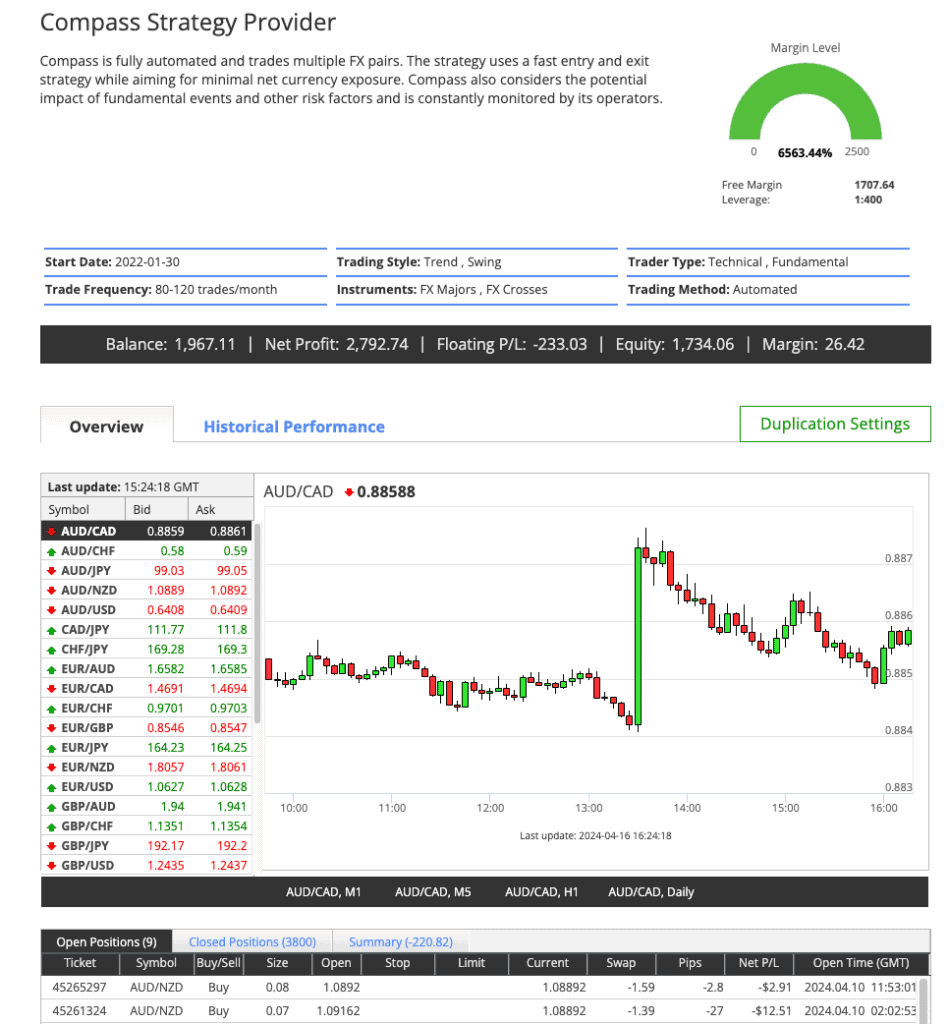Click the red arrow icon beside AUD/USD
The height and width of the screenshot is (1024, 949).
51,611
